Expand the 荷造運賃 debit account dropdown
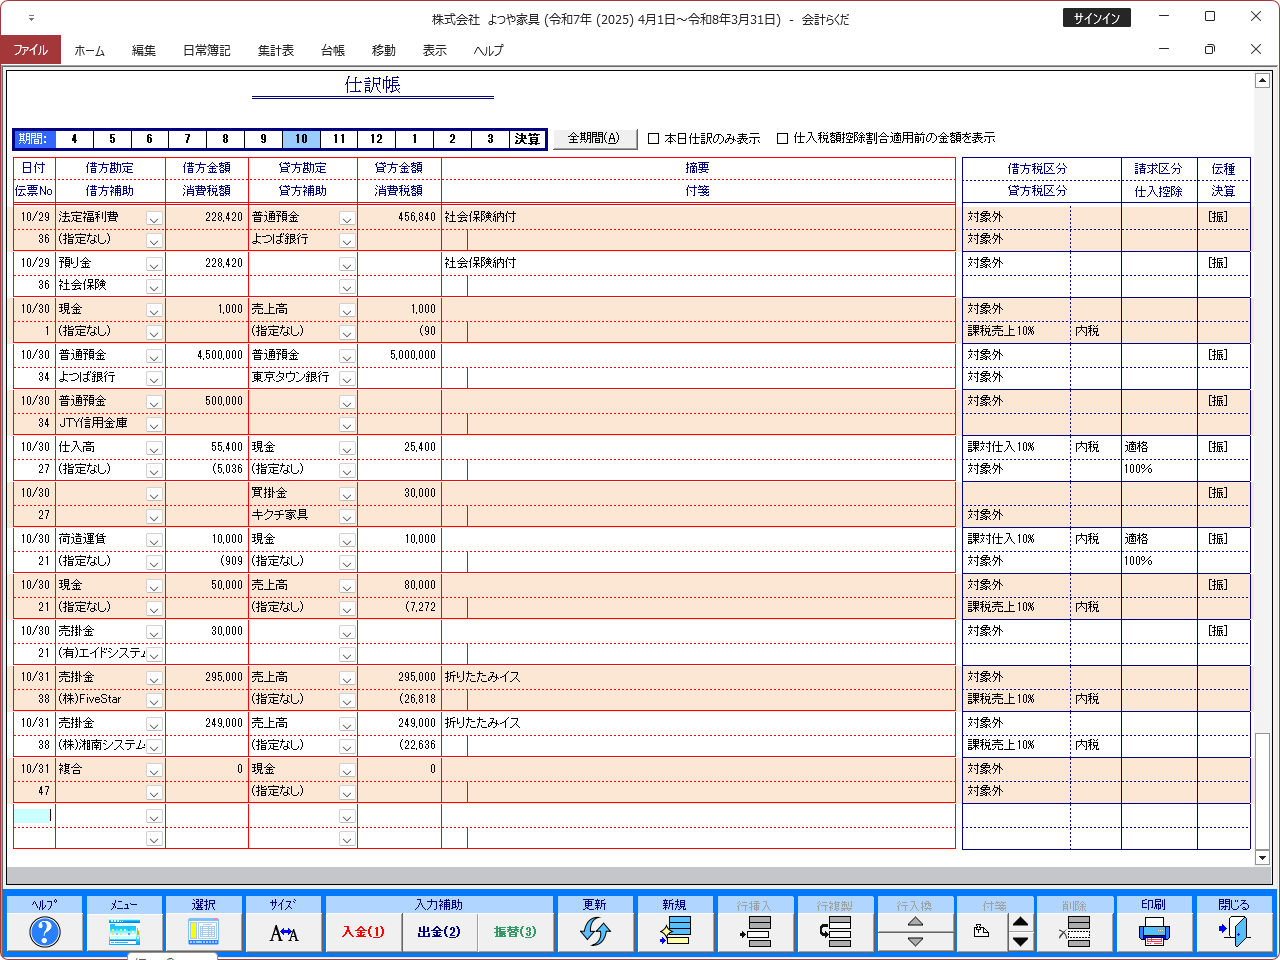 point(154,540)
